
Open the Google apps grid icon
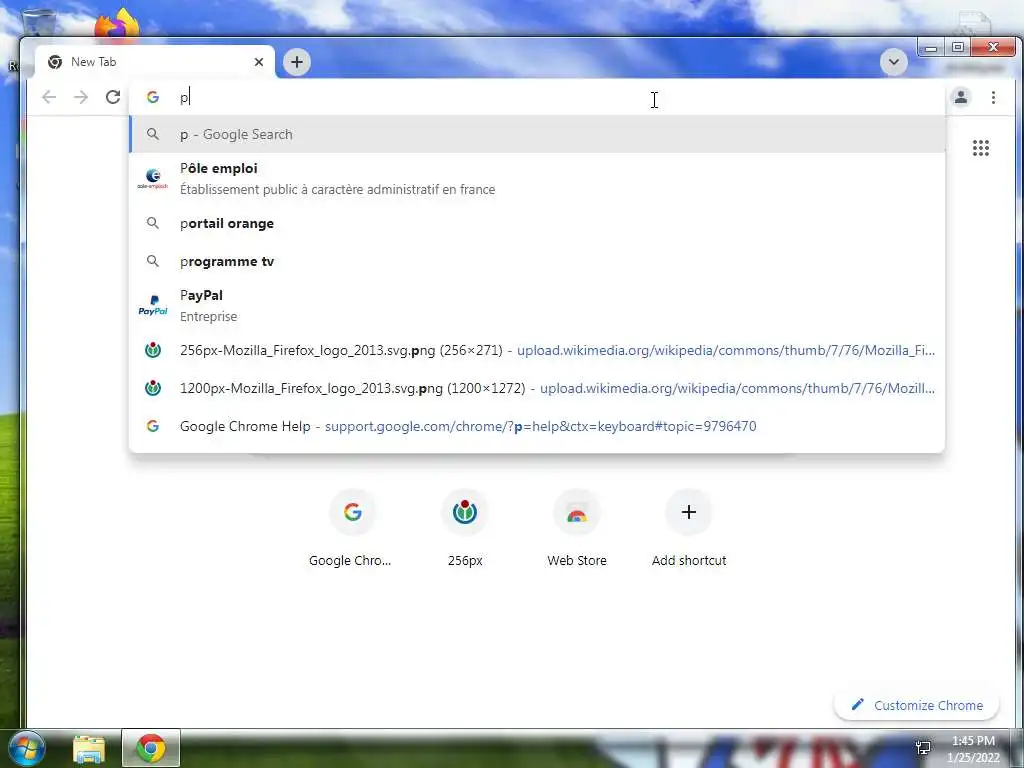tap(980, 148)
